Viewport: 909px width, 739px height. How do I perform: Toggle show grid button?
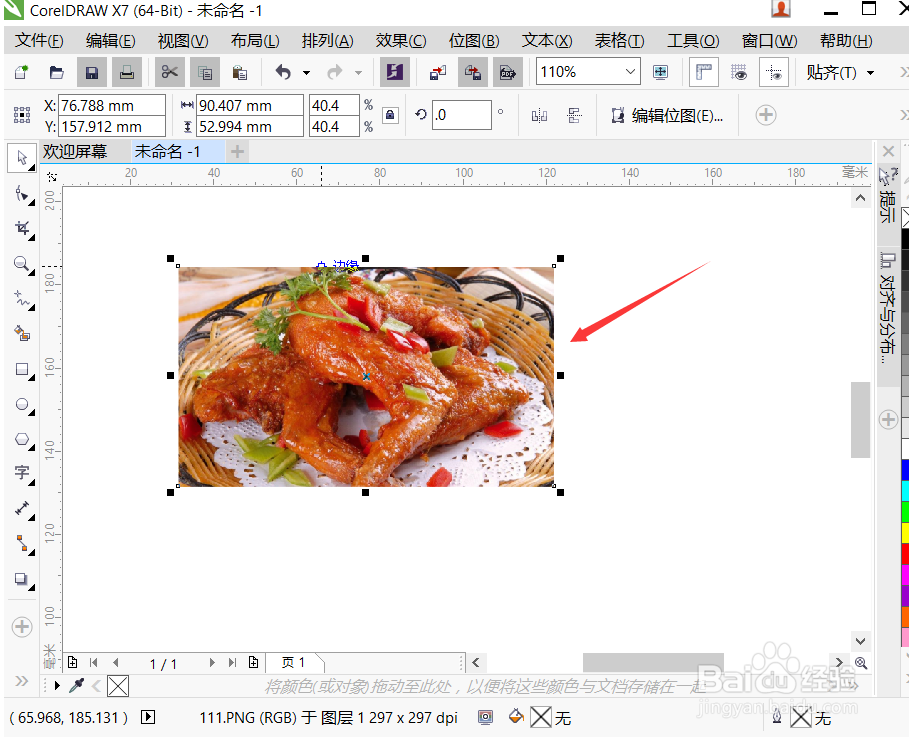pos(739,72)
